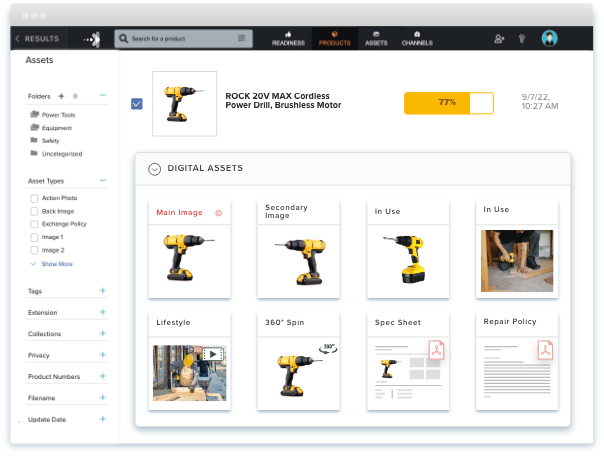Screen dimensions: 604x456
Task: Collapse the Folders section
Action: pos(102,95)
